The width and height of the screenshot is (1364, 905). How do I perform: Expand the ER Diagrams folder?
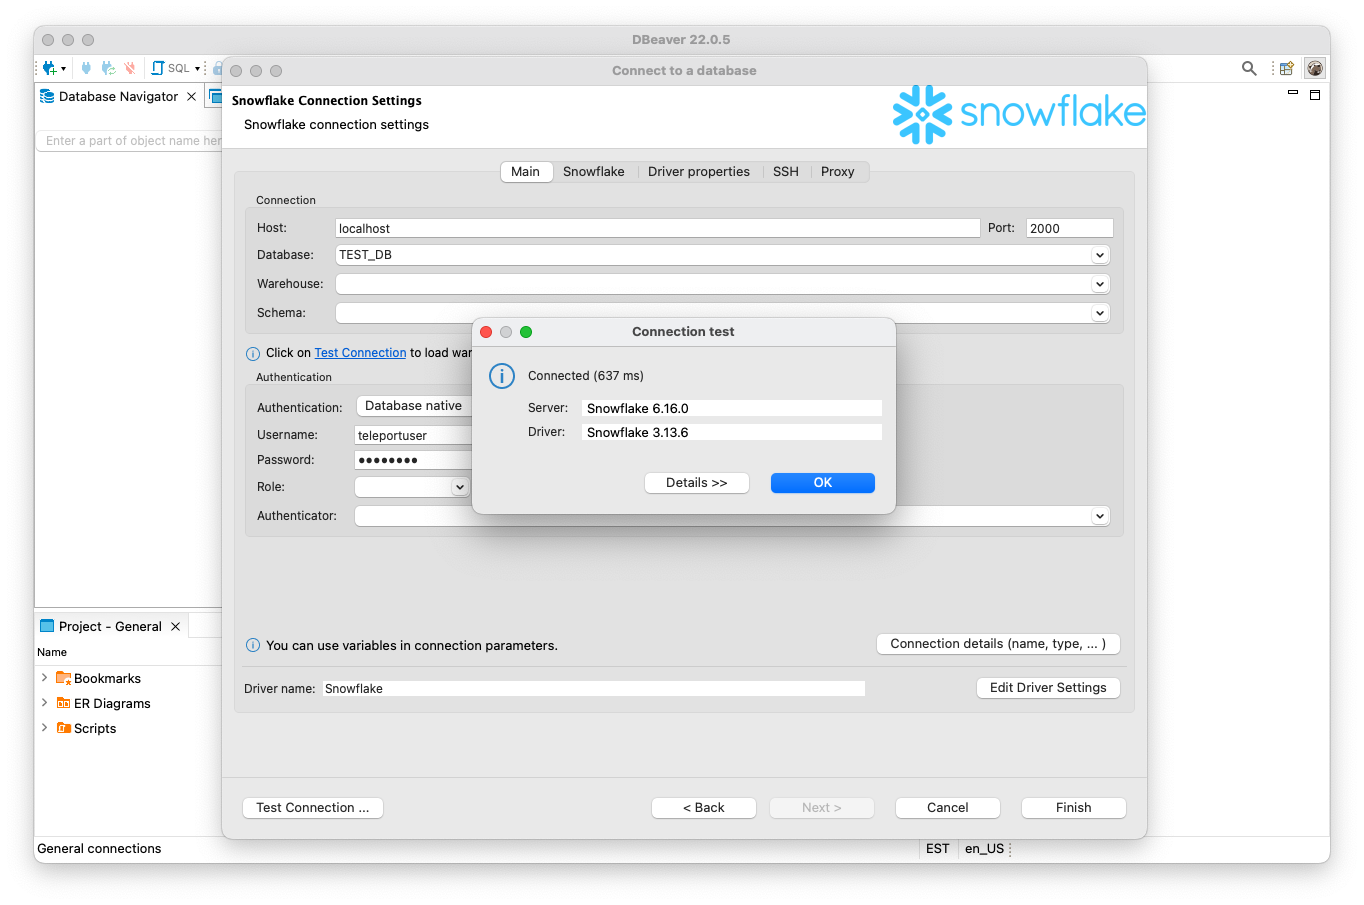[44, 703]
